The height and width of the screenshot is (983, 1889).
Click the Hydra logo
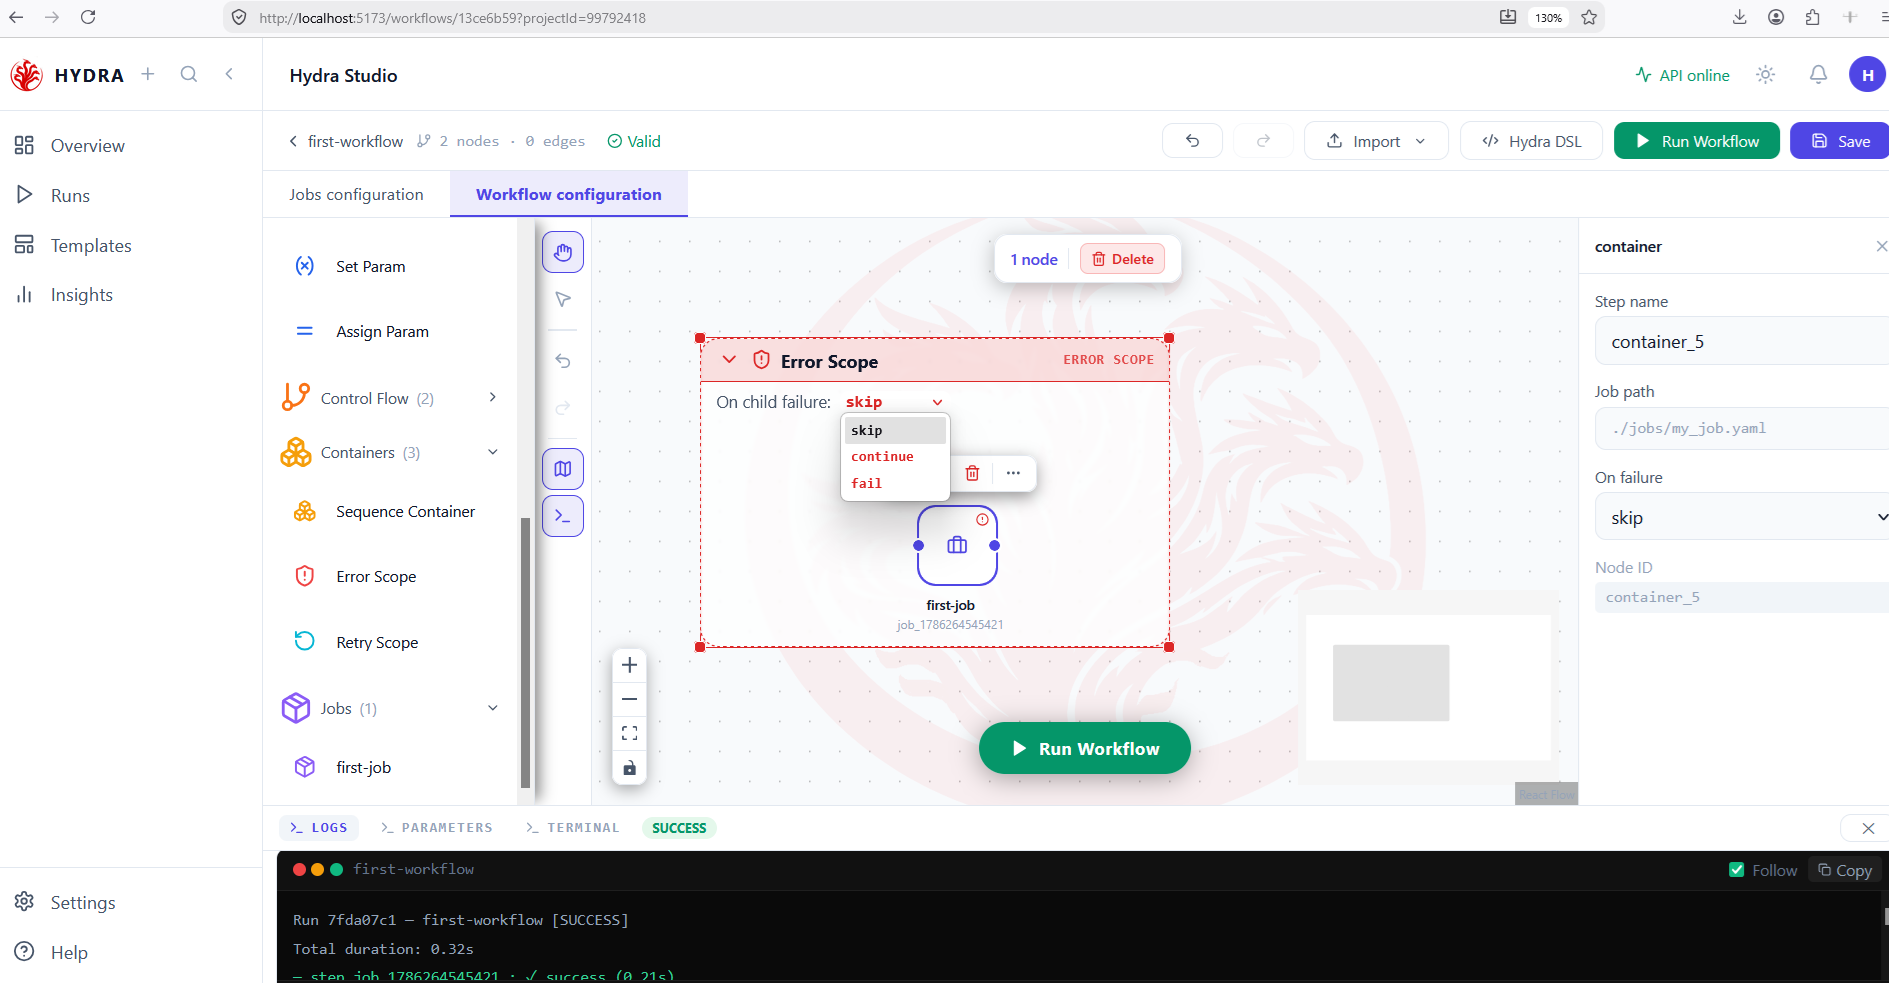click(26, 75)
